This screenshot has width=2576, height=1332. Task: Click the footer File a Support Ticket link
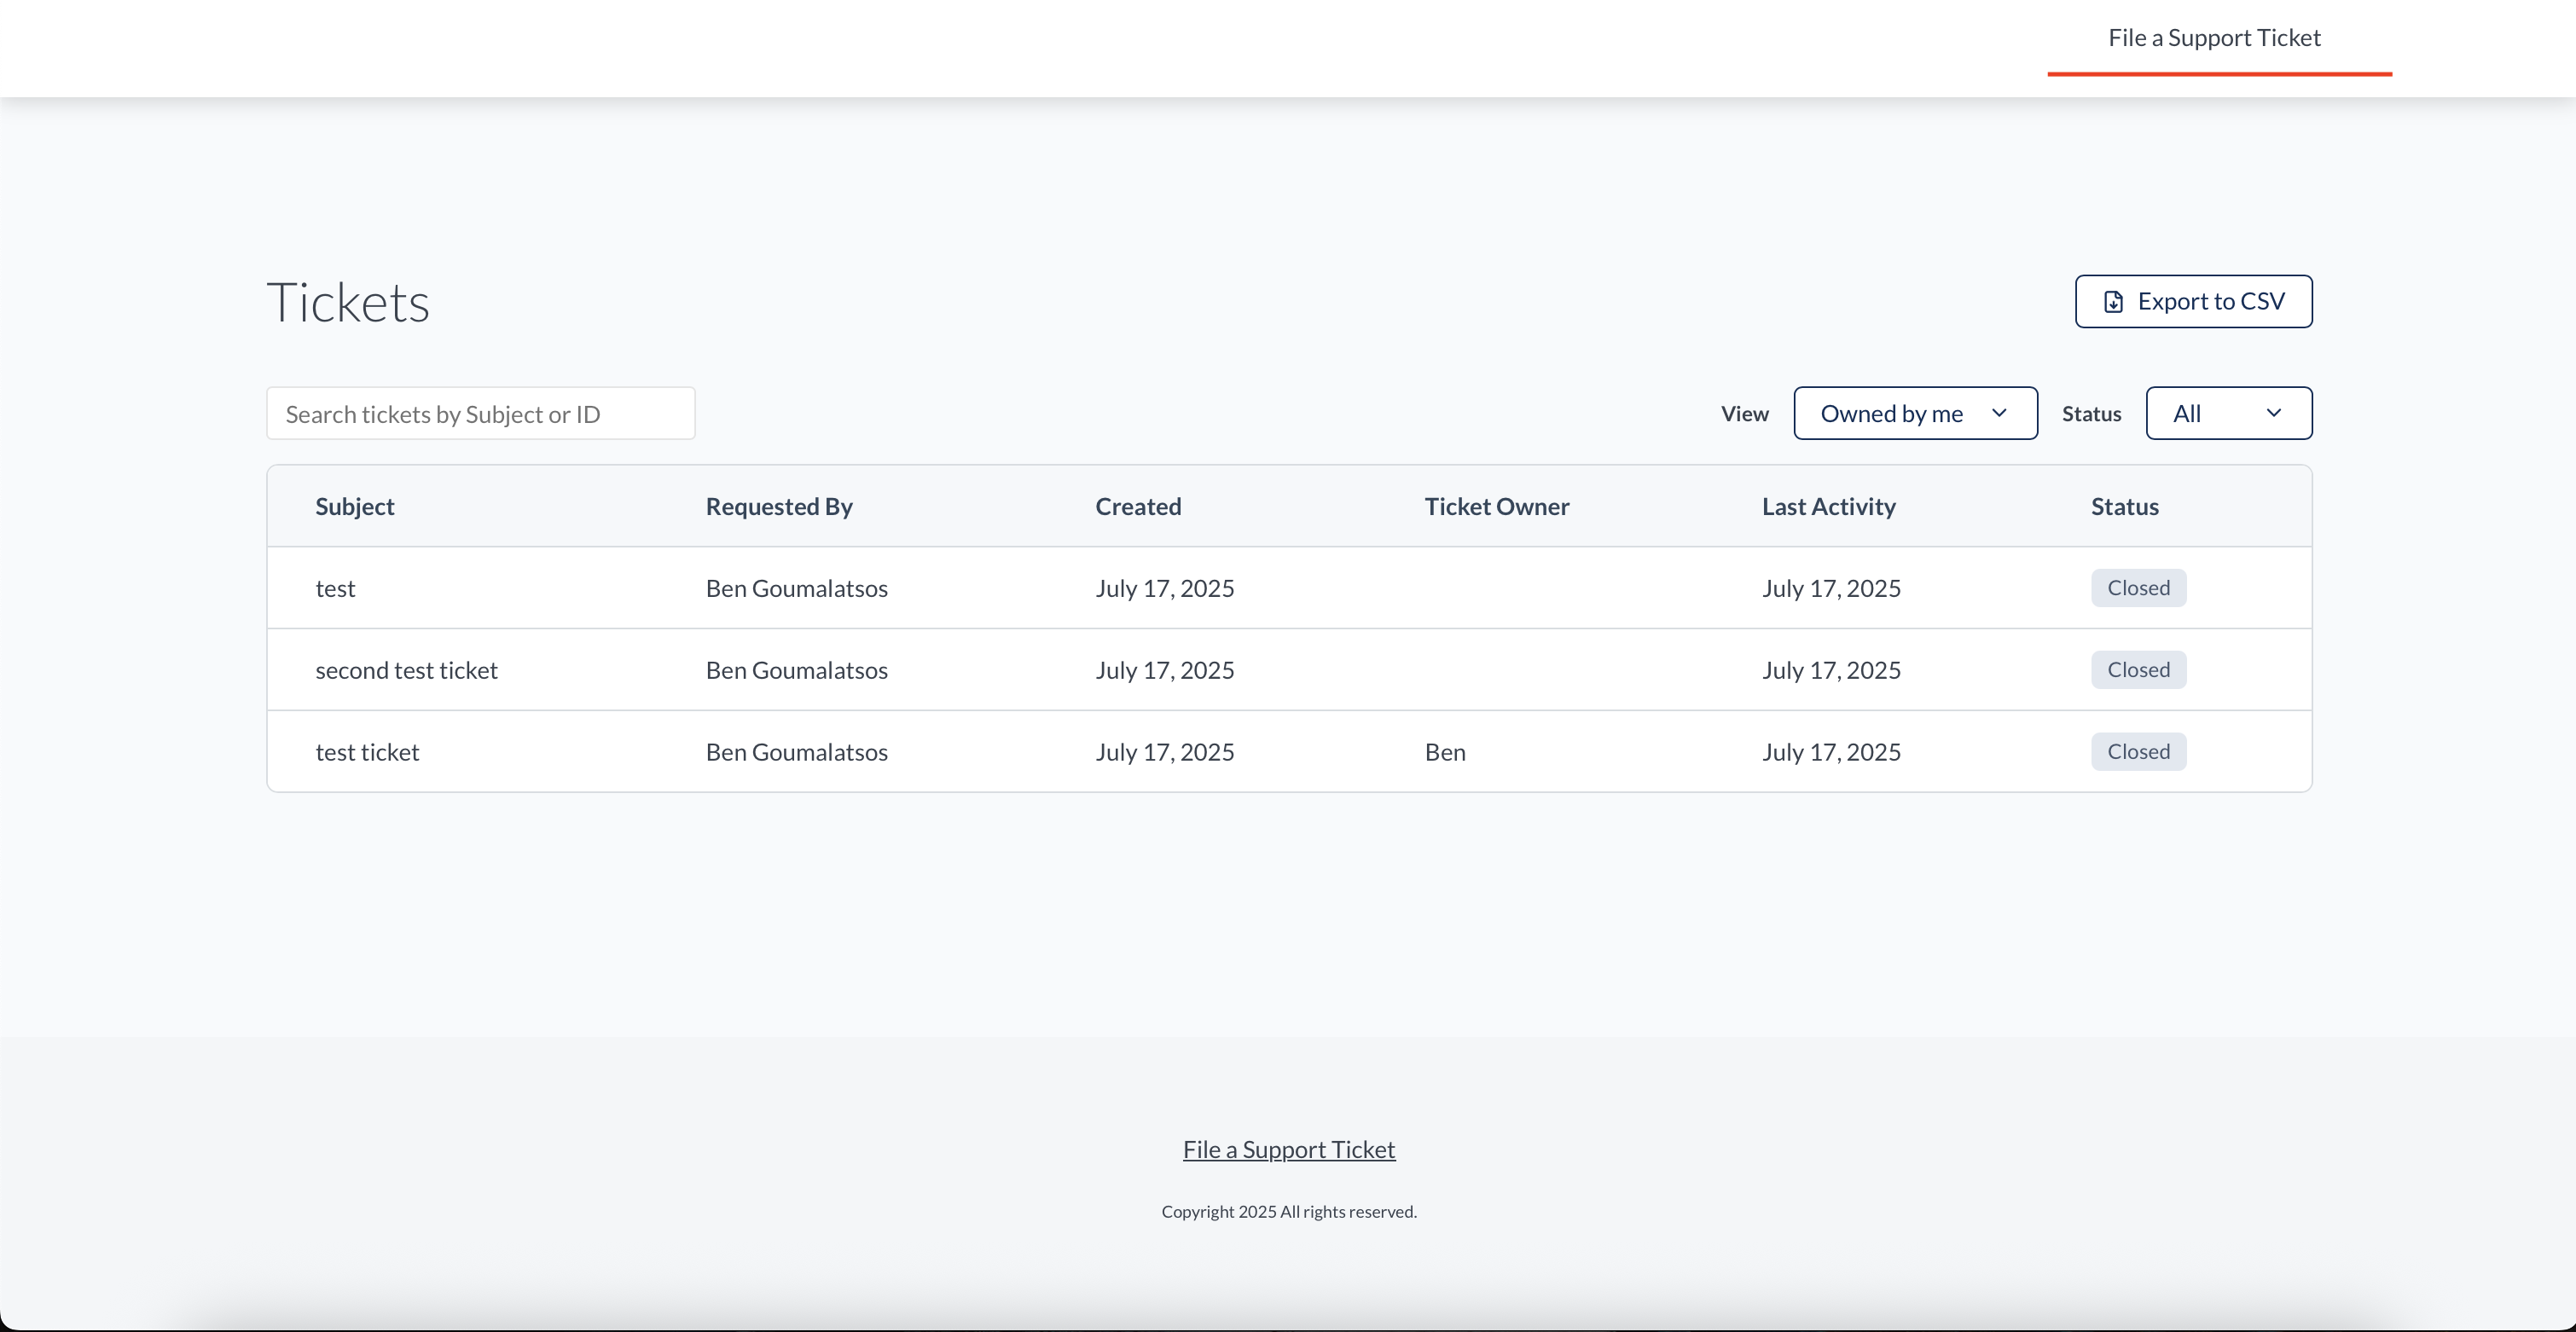[x=1288, y=1150]
